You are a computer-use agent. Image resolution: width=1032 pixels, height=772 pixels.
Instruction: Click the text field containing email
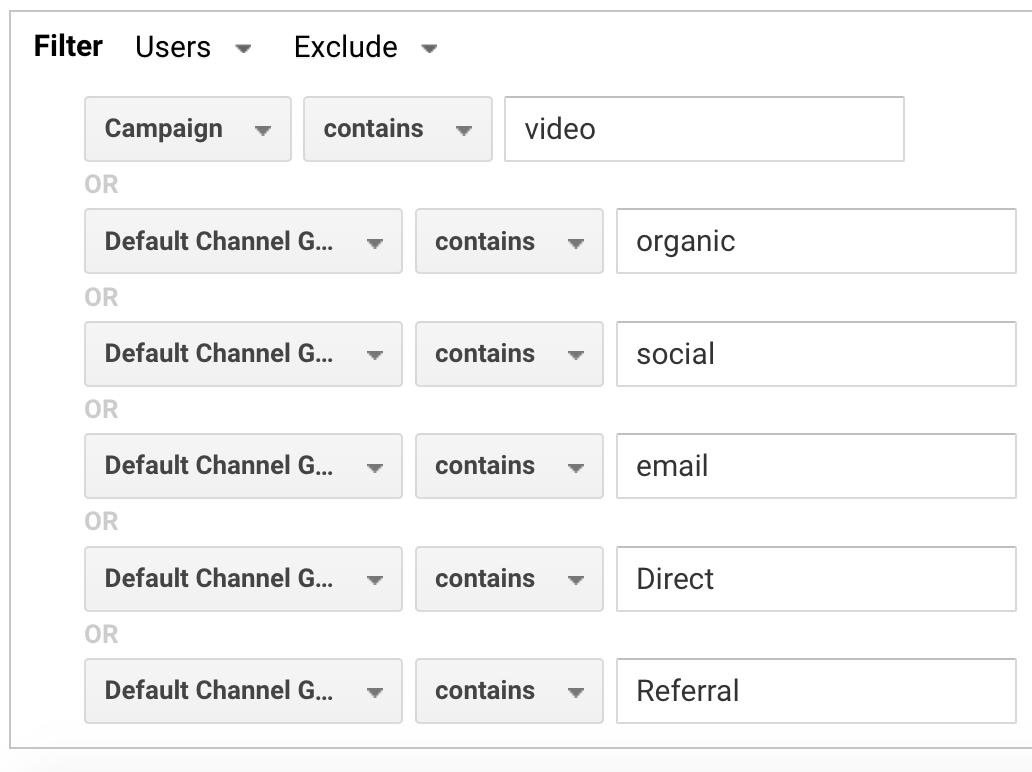click(x=816, y=466)
